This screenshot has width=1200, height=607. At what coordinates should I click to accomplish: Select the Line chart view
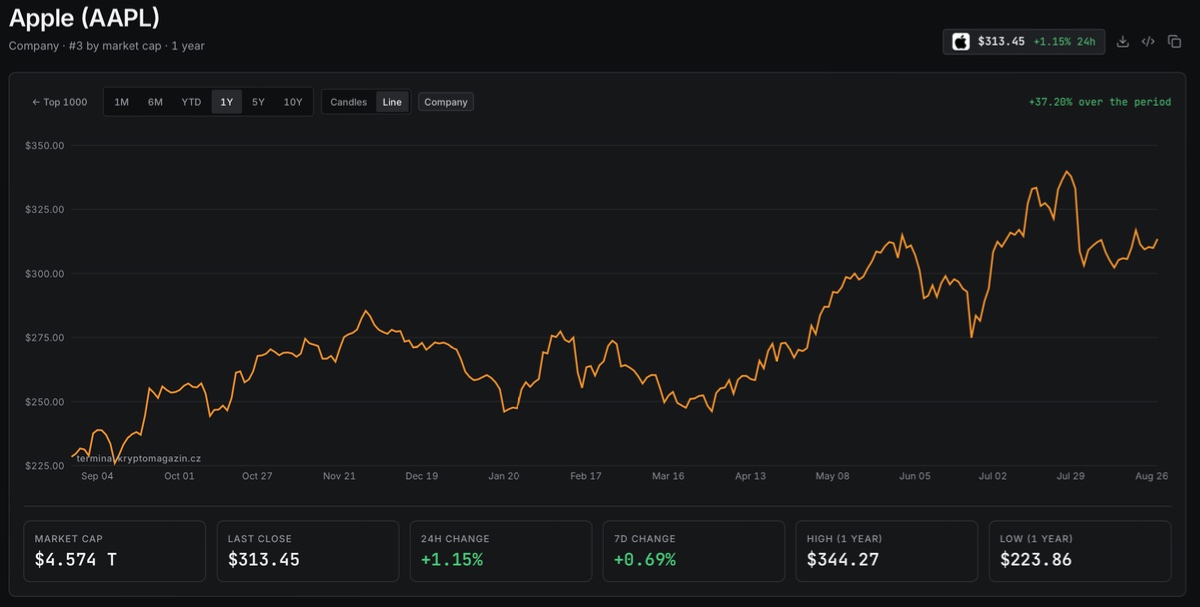coord(392,102)
